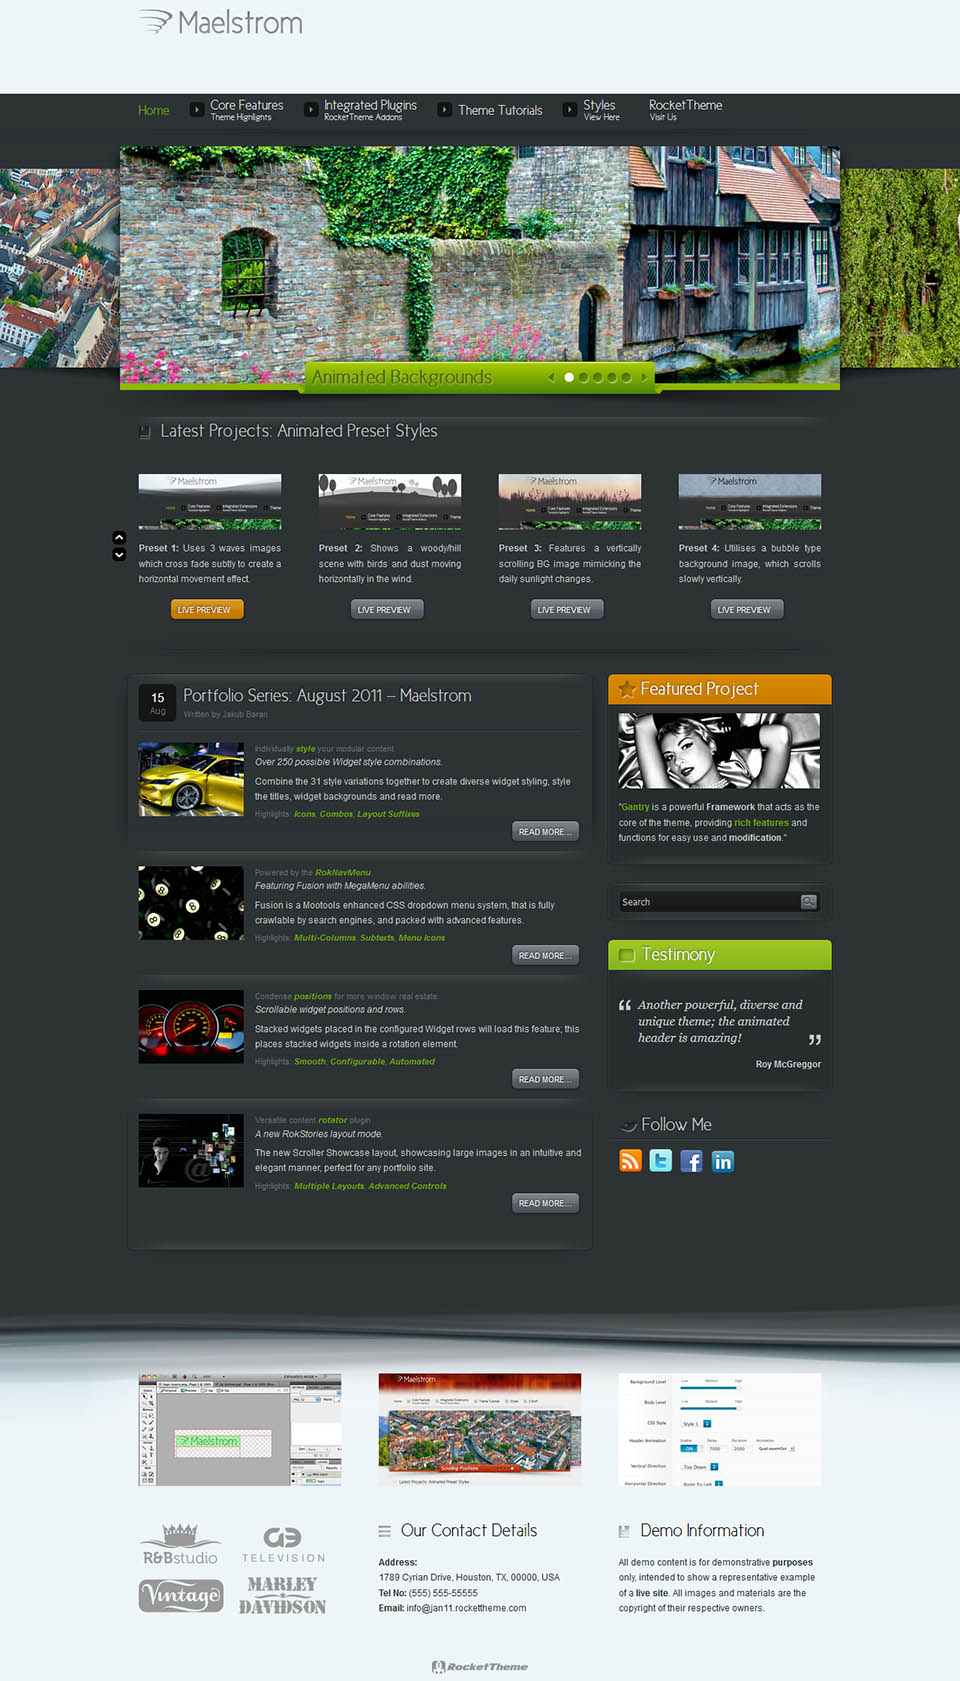Click the search magnifier icon button

[809, 902]
